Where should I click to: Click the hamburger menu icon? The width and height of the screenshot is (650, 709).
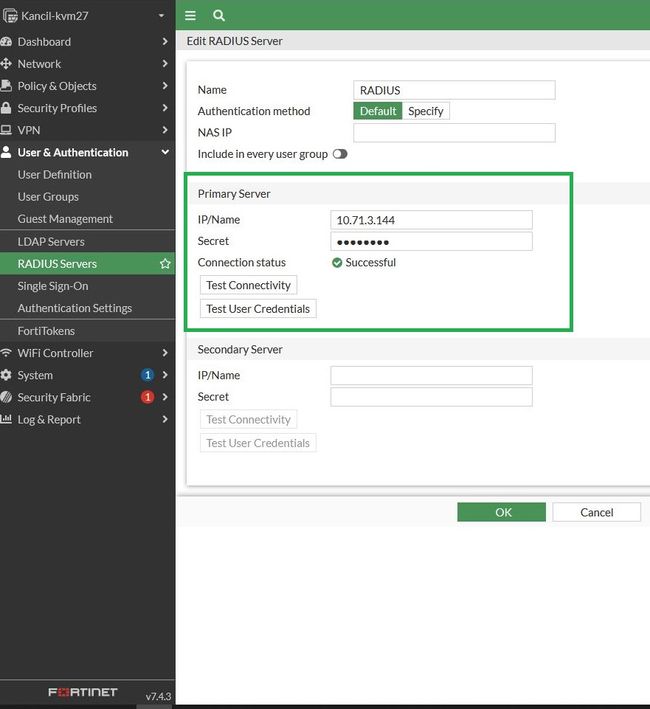191,15
